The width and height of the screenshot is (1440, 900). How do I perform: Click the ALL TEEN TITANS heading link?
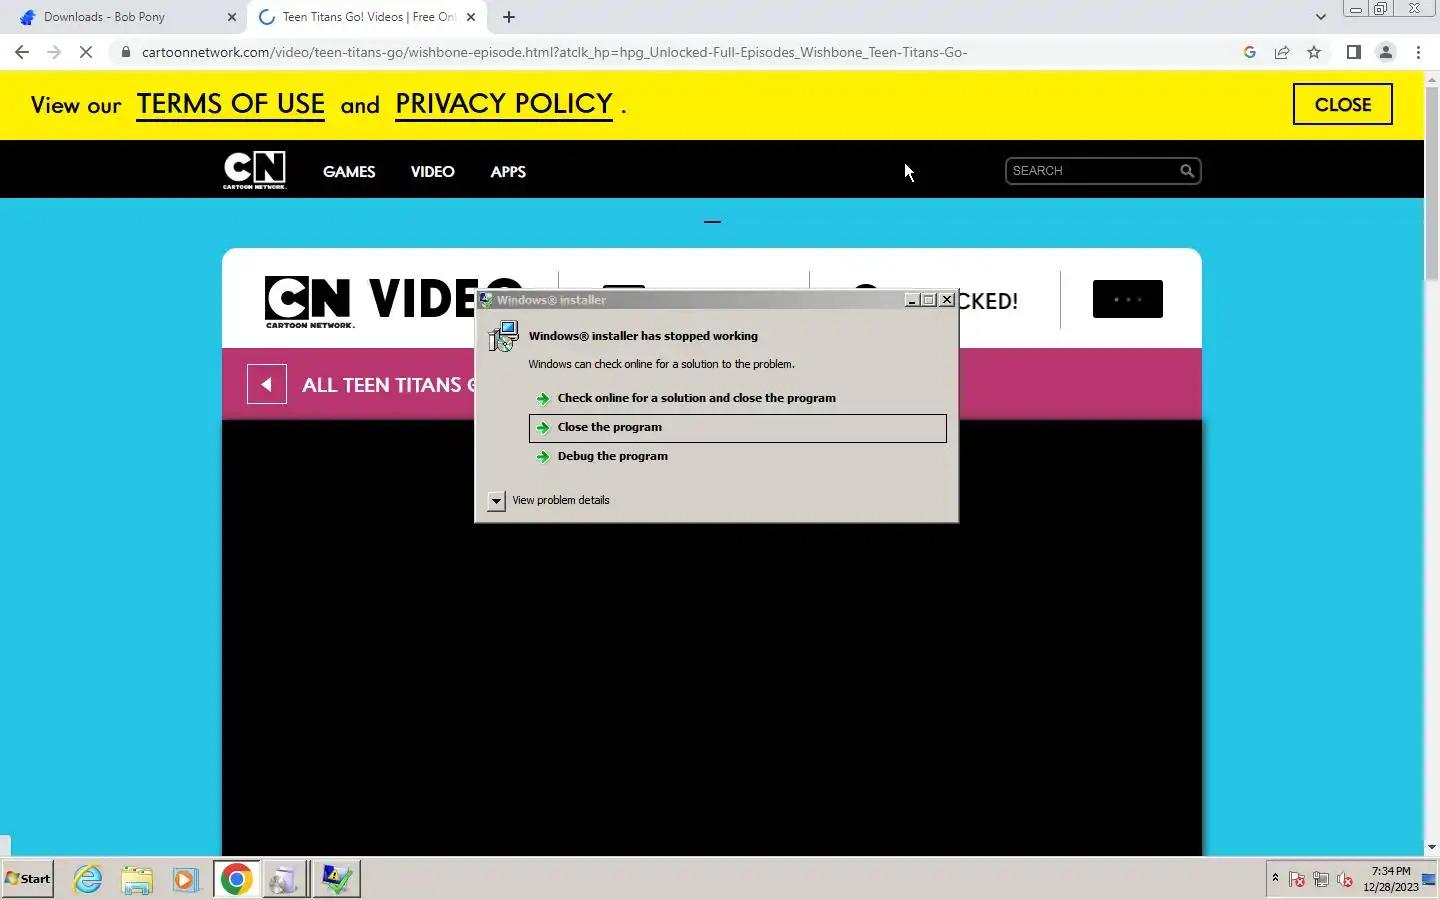pos(388,385)
